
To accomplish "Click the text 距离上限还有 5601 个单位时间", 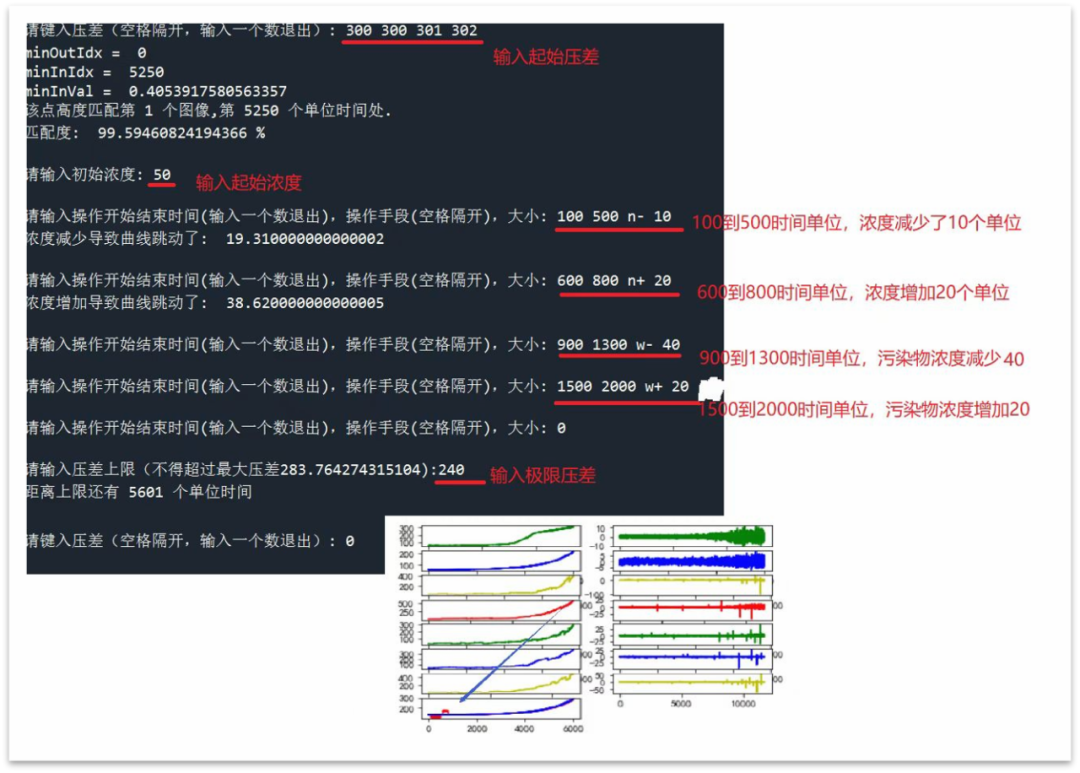I will [140, 492].
